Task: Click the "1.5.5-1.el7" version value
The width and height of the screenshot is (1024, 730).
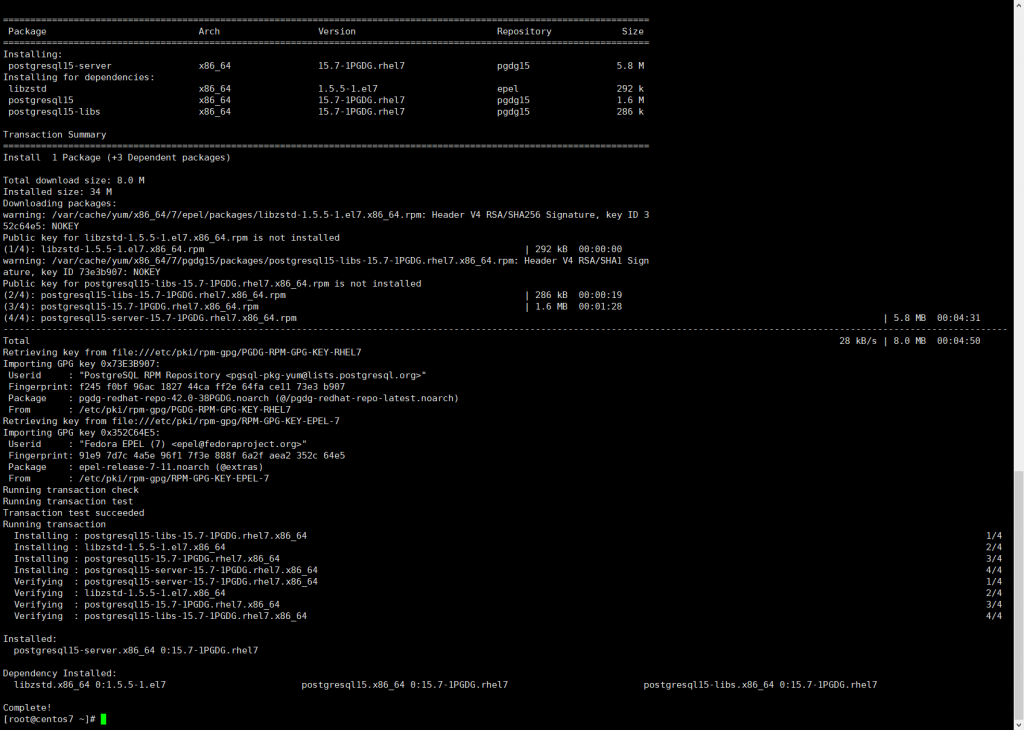Action: click(347, 89)
